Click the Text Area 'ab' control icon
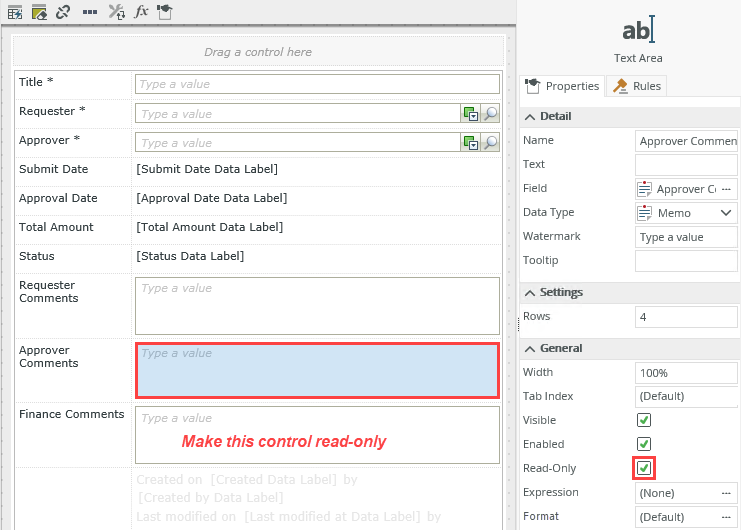Viewport: 741px width, 530px height. pos(638,30)
